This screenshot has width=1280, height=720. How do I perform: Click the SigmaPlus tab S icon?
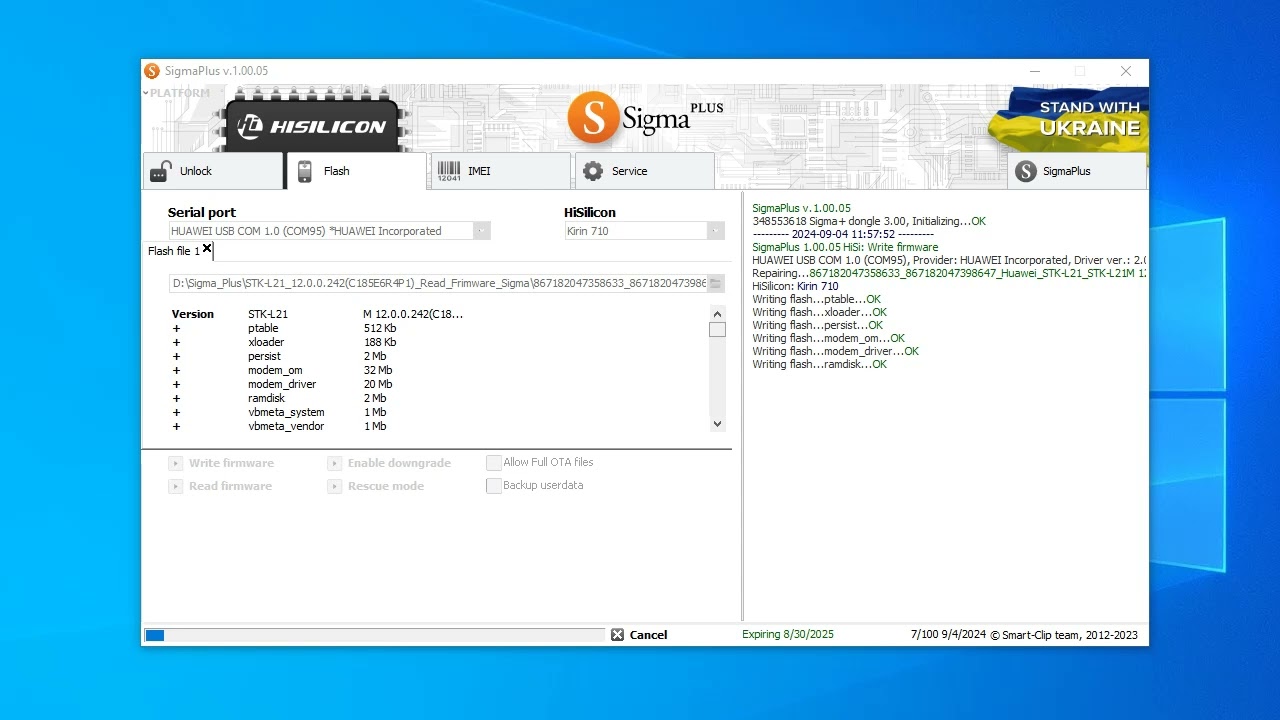pos(1026,171)
